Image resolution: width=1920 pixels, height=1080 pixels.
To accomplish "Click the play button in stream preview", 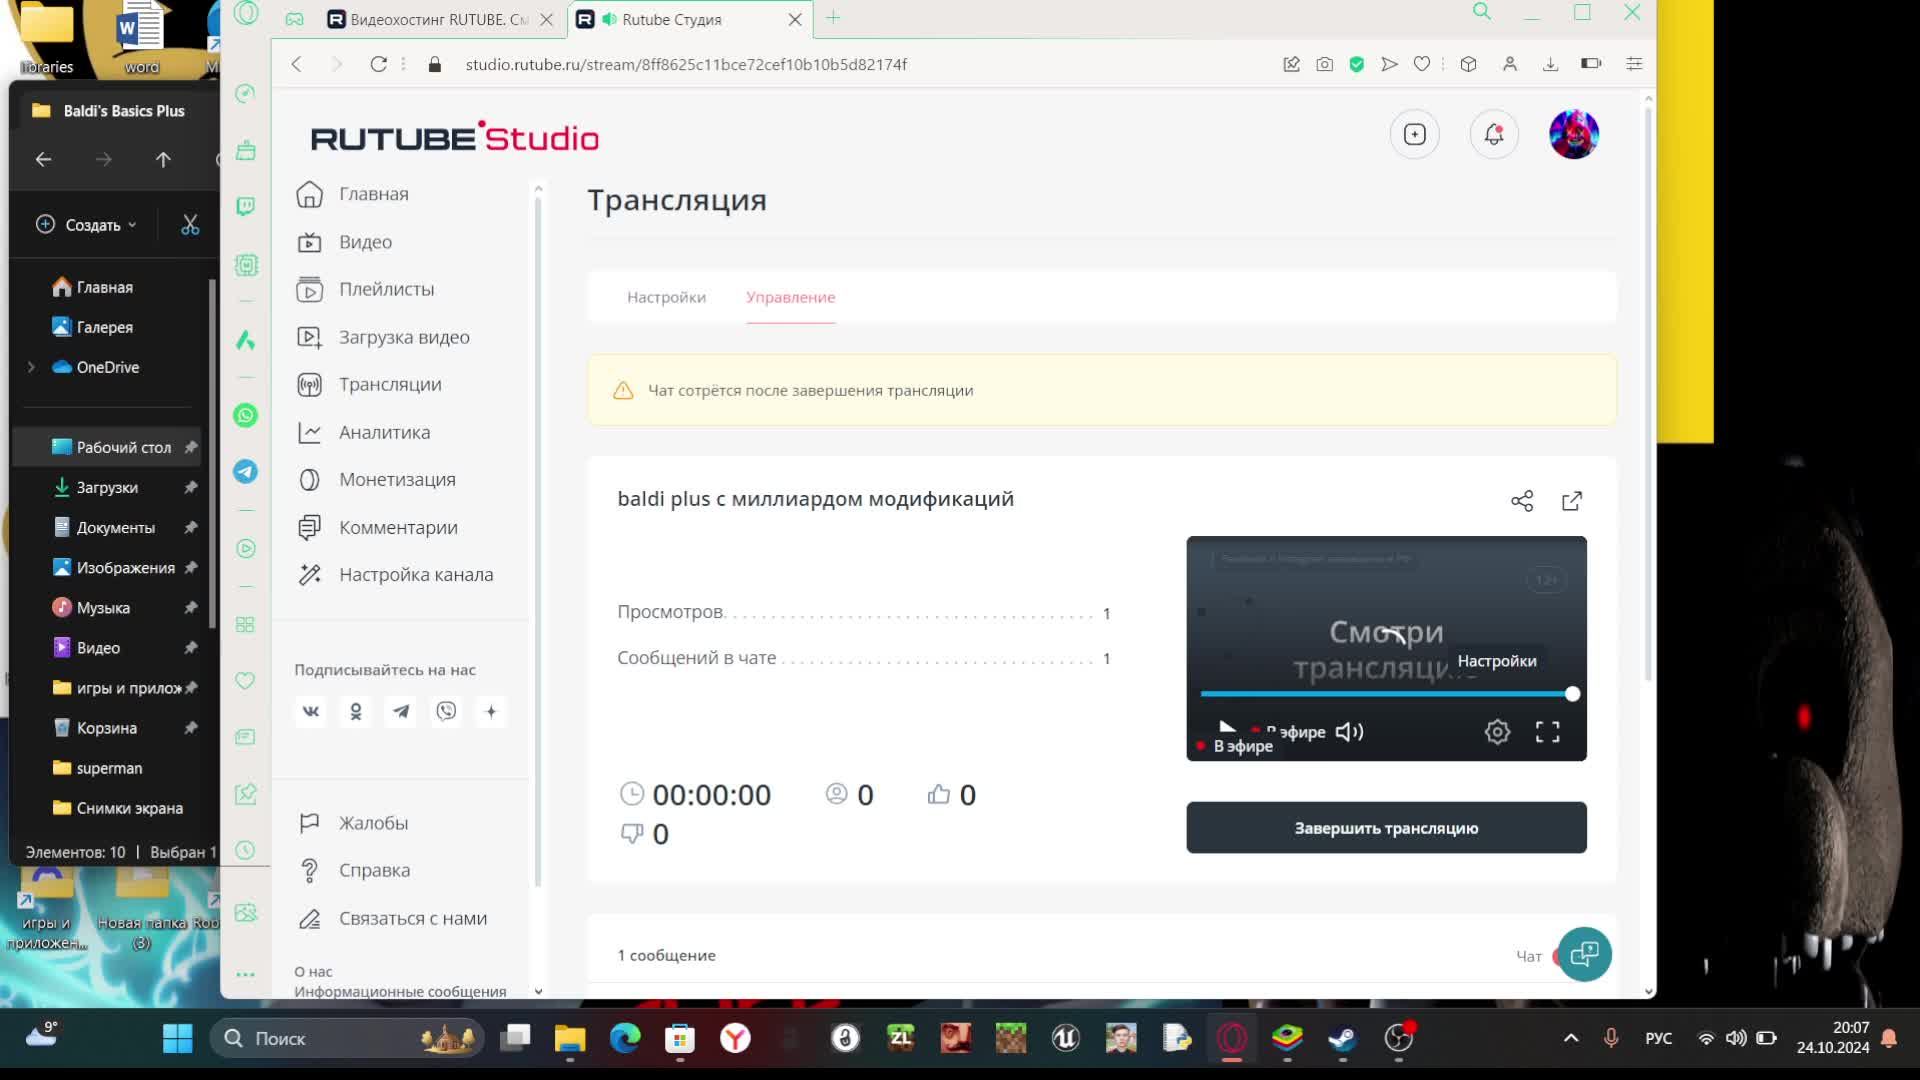I will click(x=1227, y=729).
